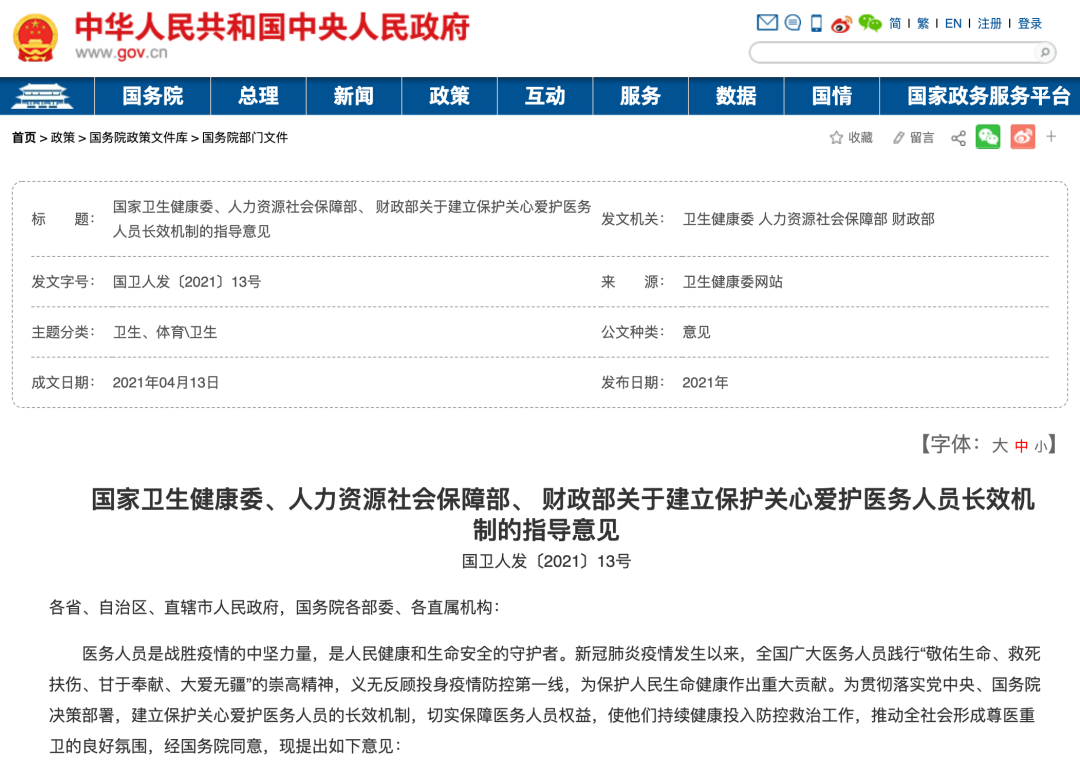The image size is (1080, 775).
Task: Open the mobile phone client icon
Action: click(x=816, y=23)
